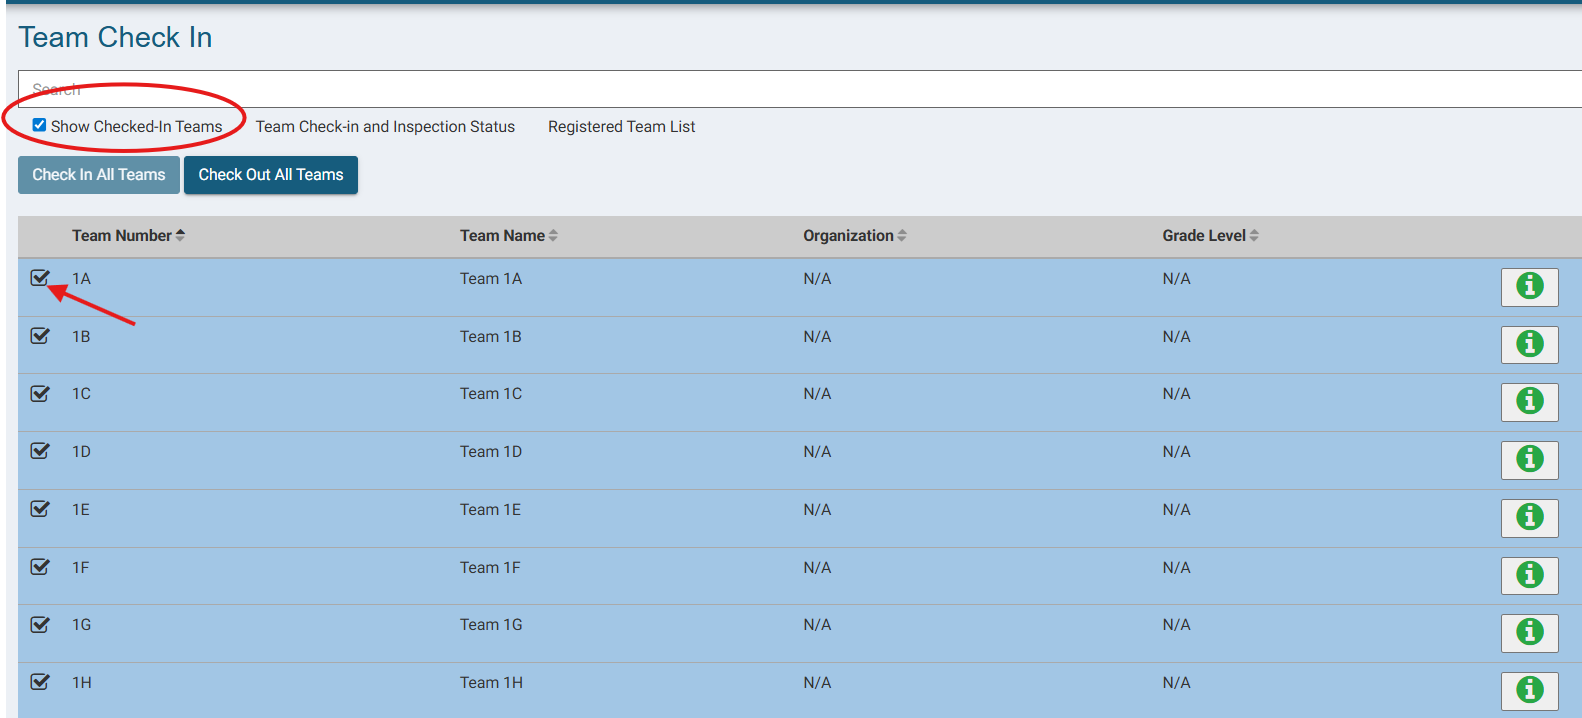Uncheck the check-in box for team 1B
Image resolution: width=1582 pixels, height=718 pixels.
point(40,336)
